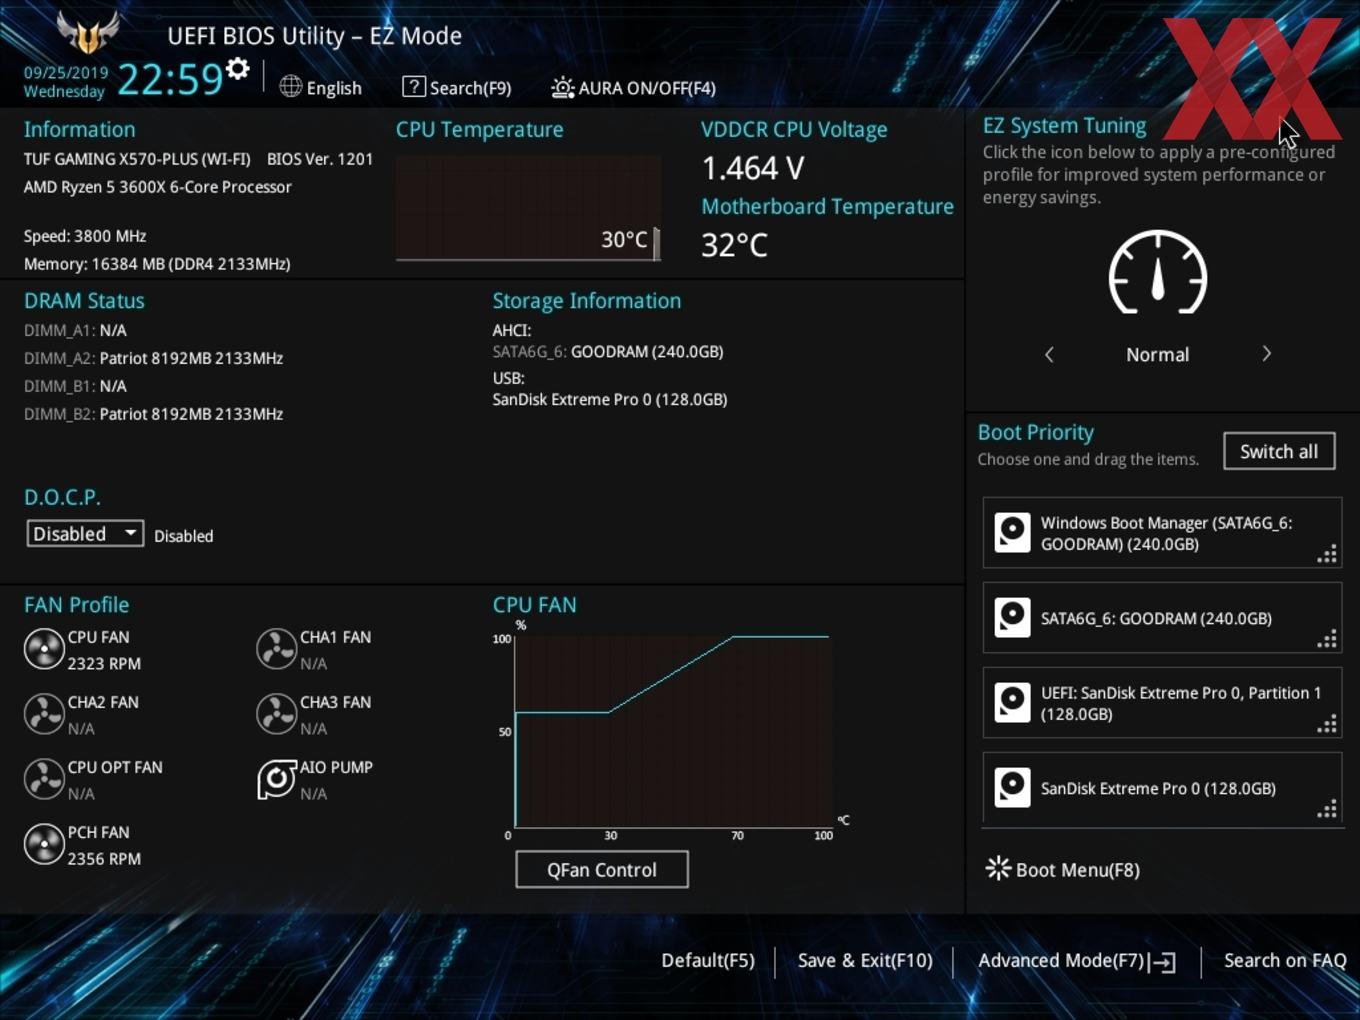Click SanDisk Extreme Pro 0 USB storage entry
The image size is (1360, 1020).
coord(610,400)
